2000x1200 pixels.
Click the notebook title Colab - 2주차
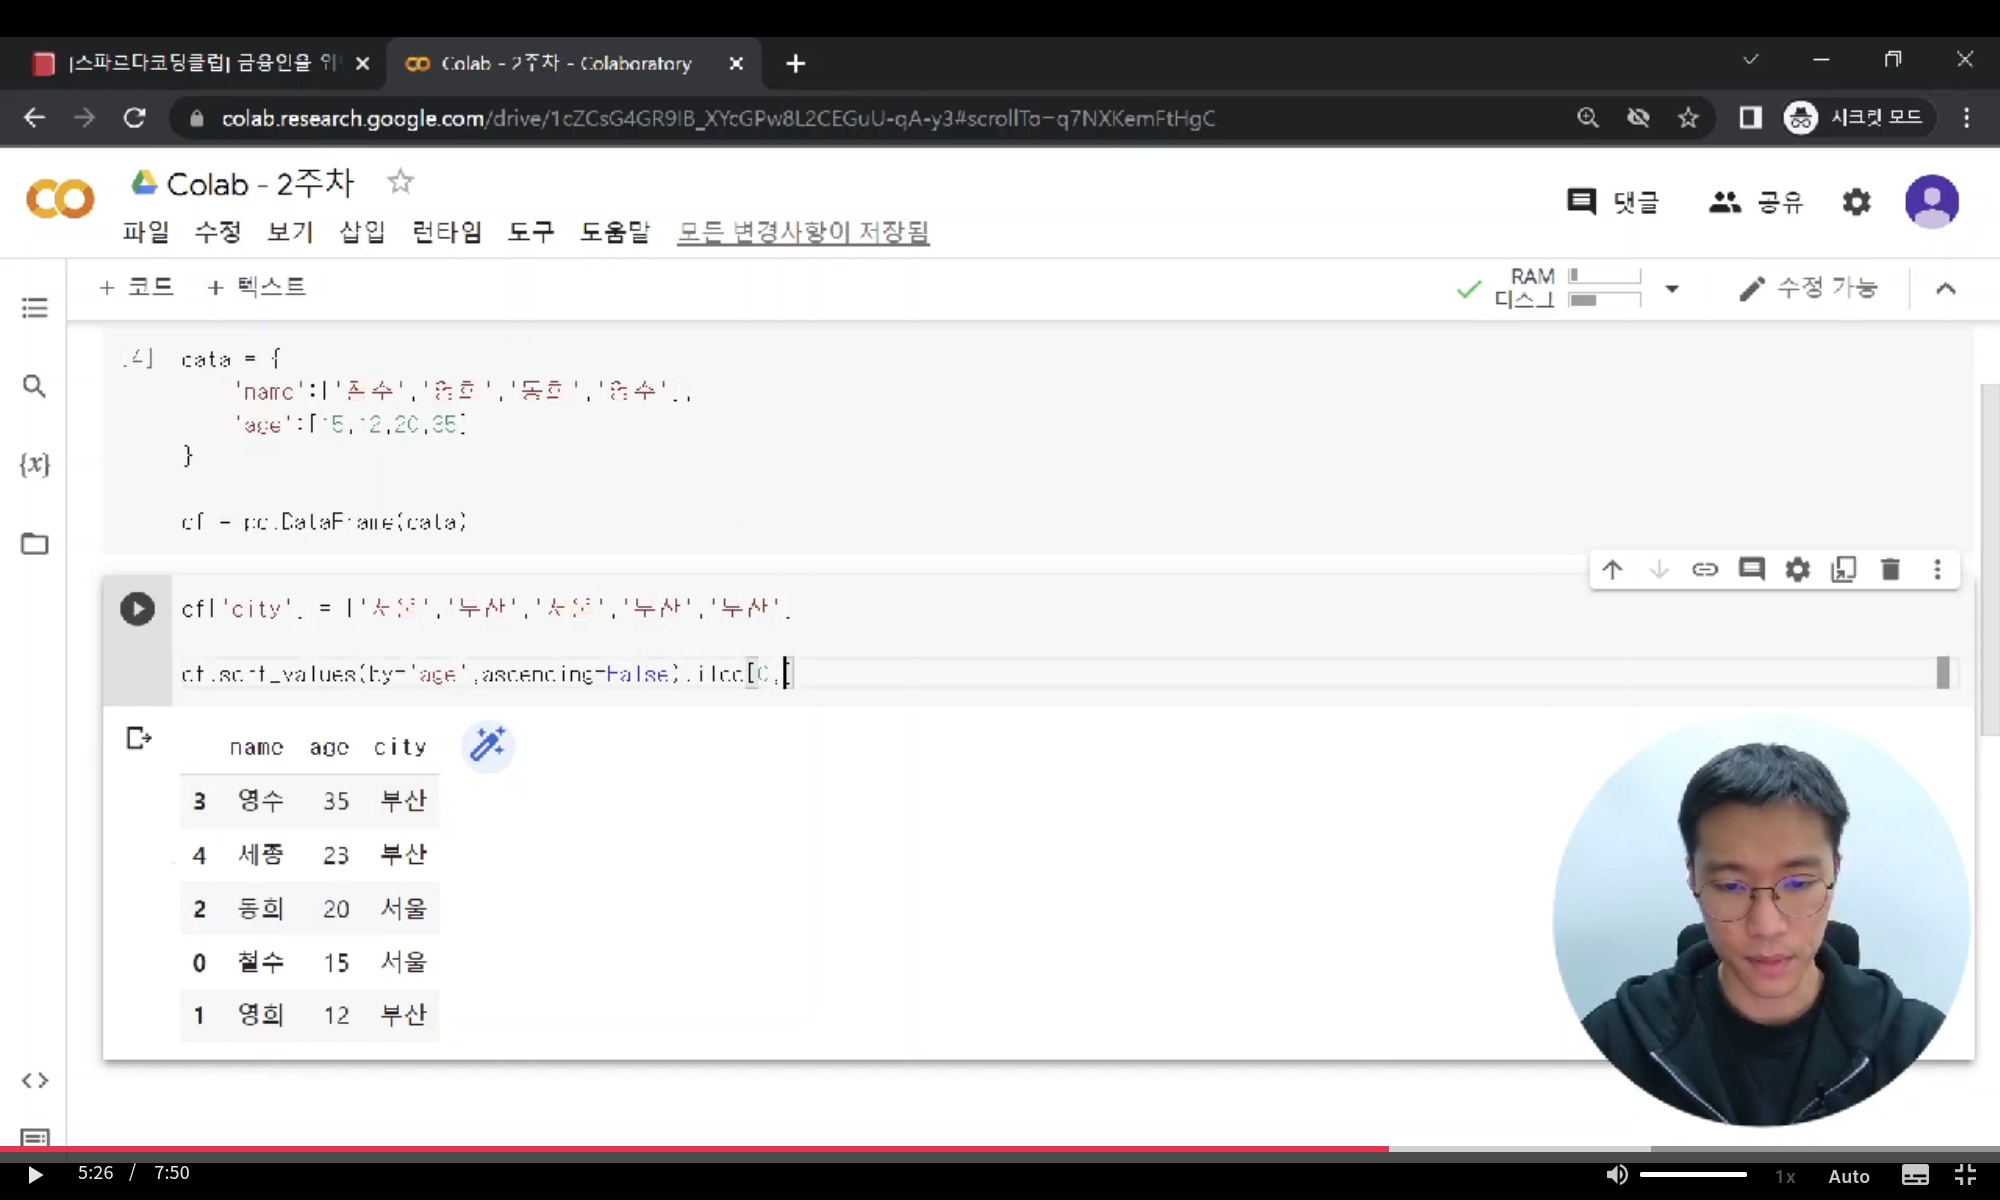pos(260,183)
